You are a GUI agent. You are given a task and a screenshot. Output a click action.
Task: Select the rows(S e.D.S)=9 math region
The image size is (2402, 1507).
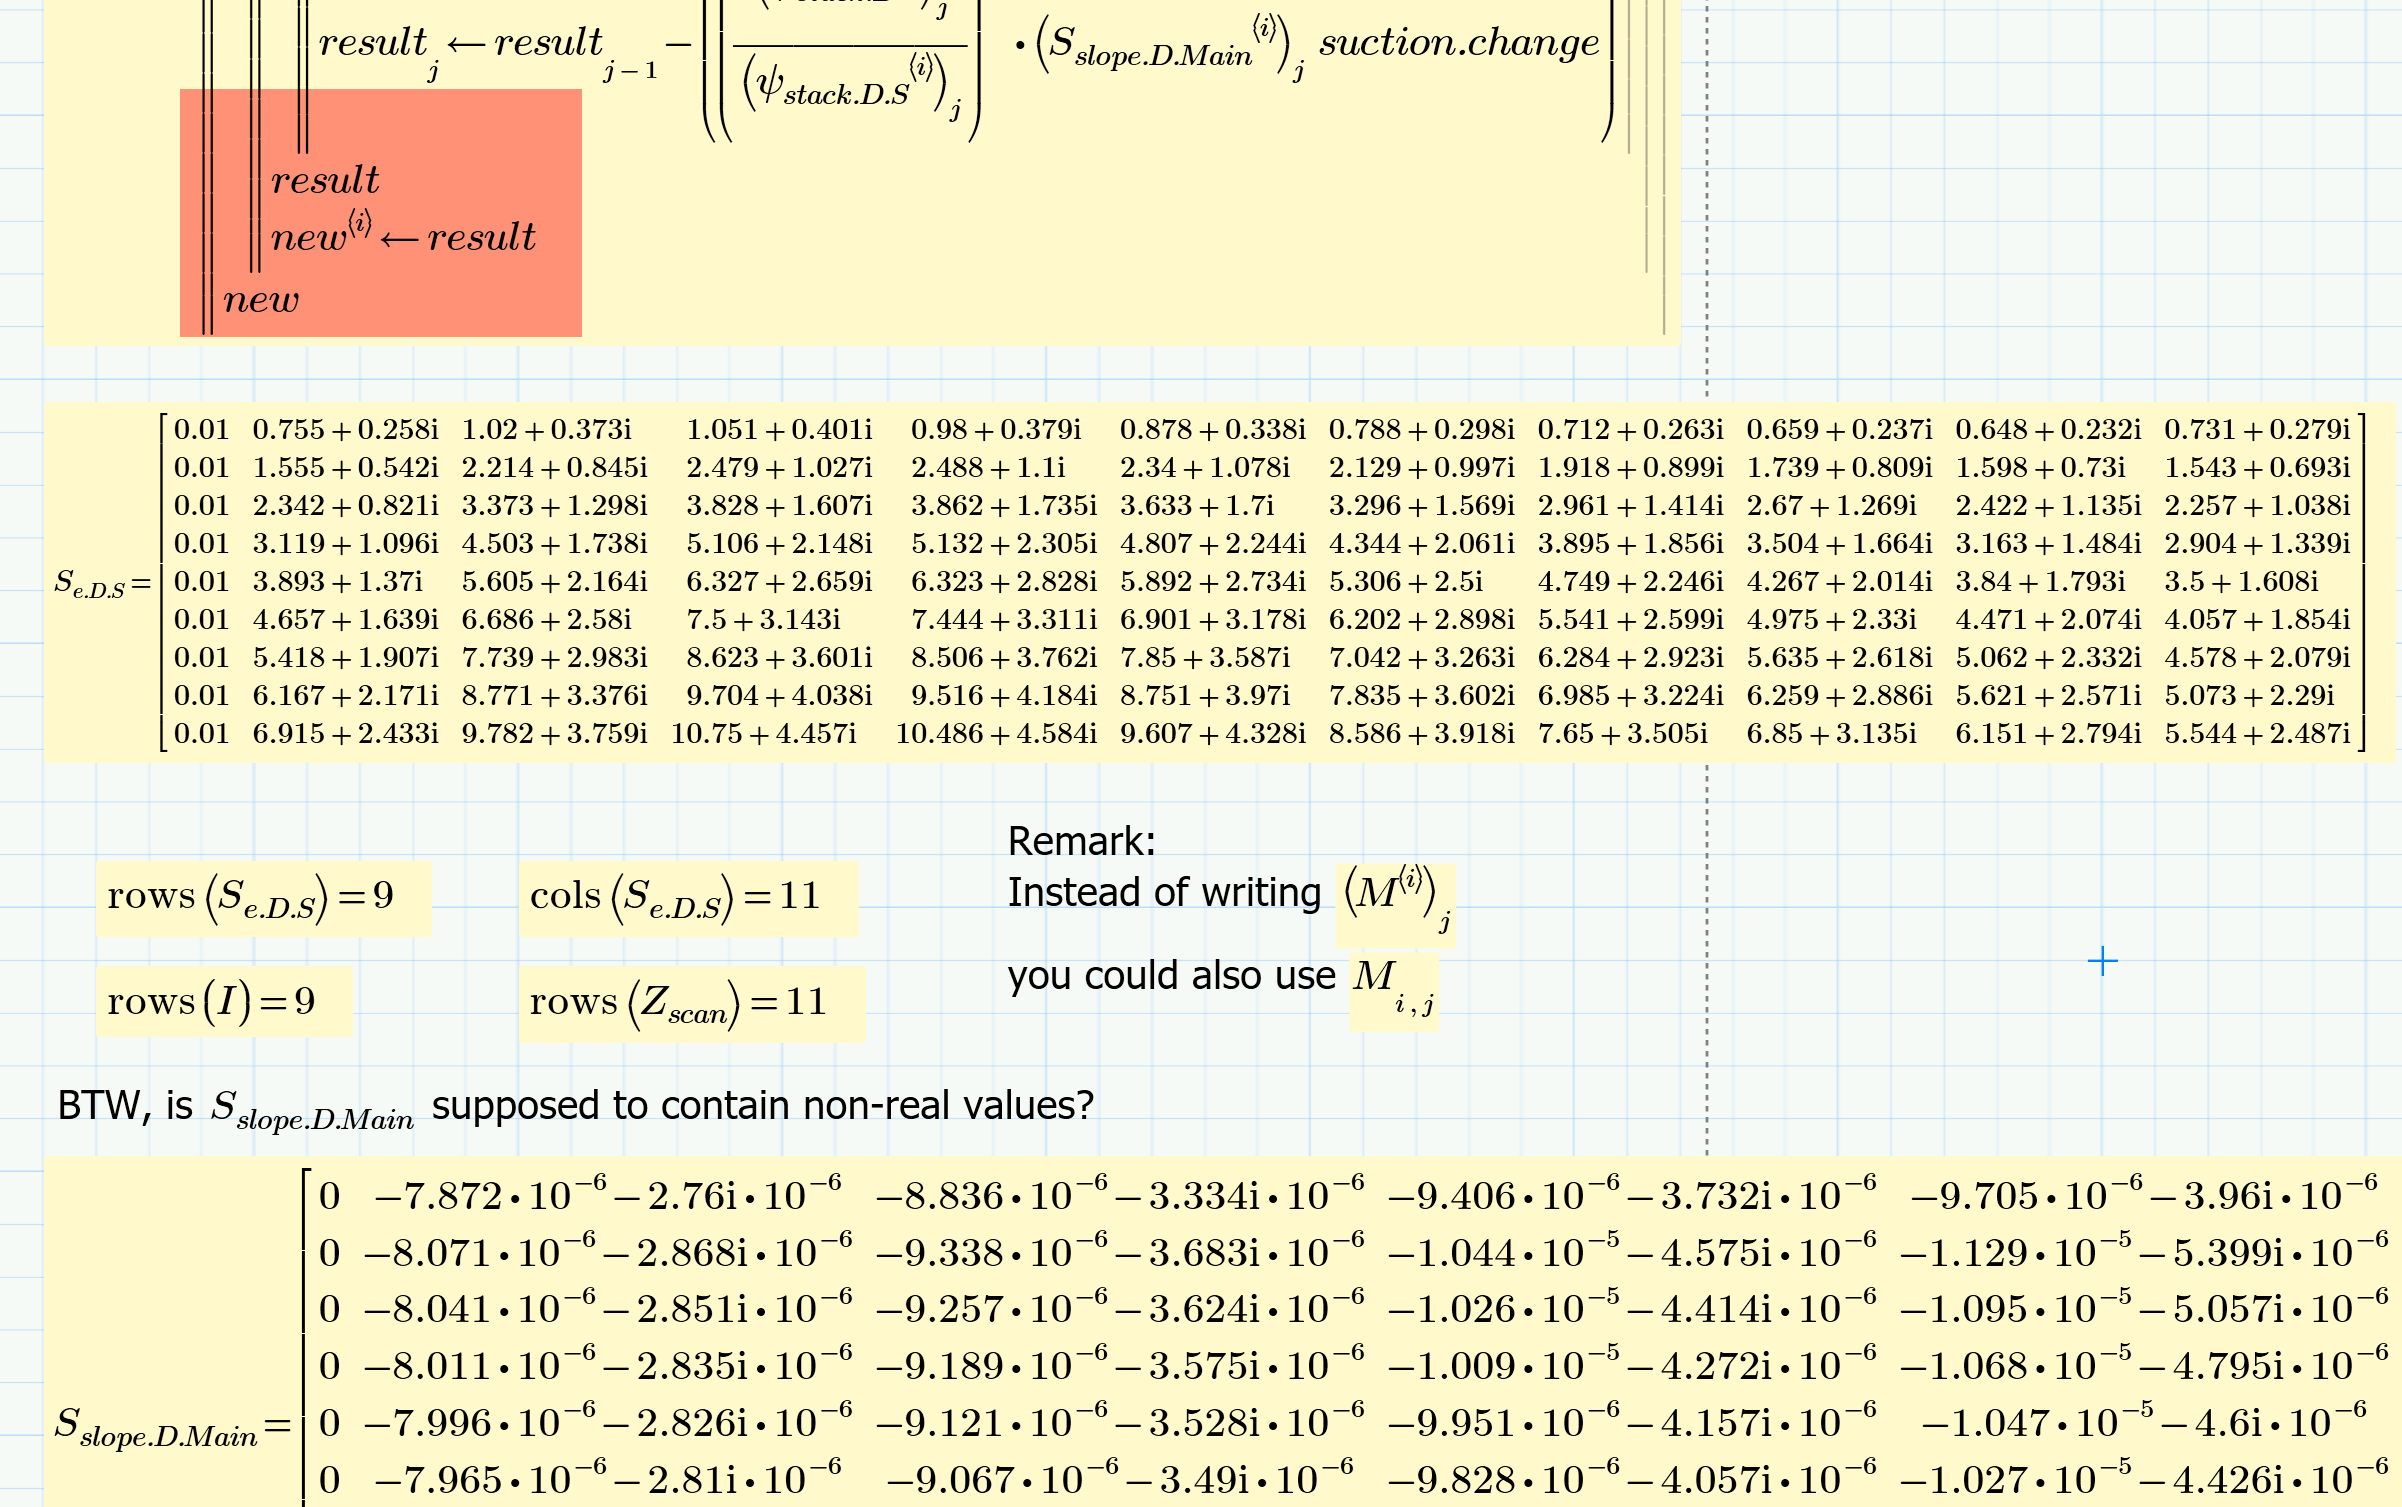250,896
